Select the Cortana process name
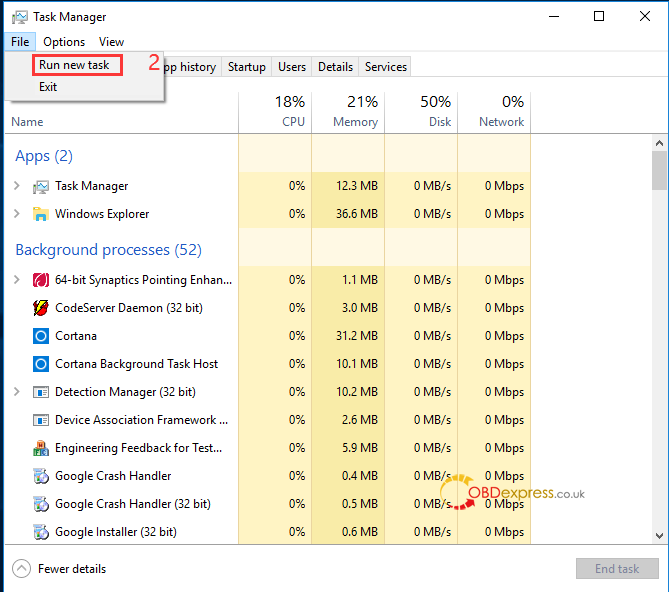This screenshot has width=669, height=592. pyautogui.click(x=76, y=336)
